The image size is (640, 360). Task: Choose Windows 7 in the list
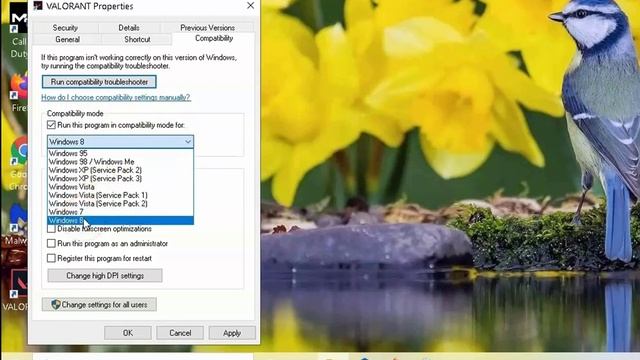click(x=120, y=212)
